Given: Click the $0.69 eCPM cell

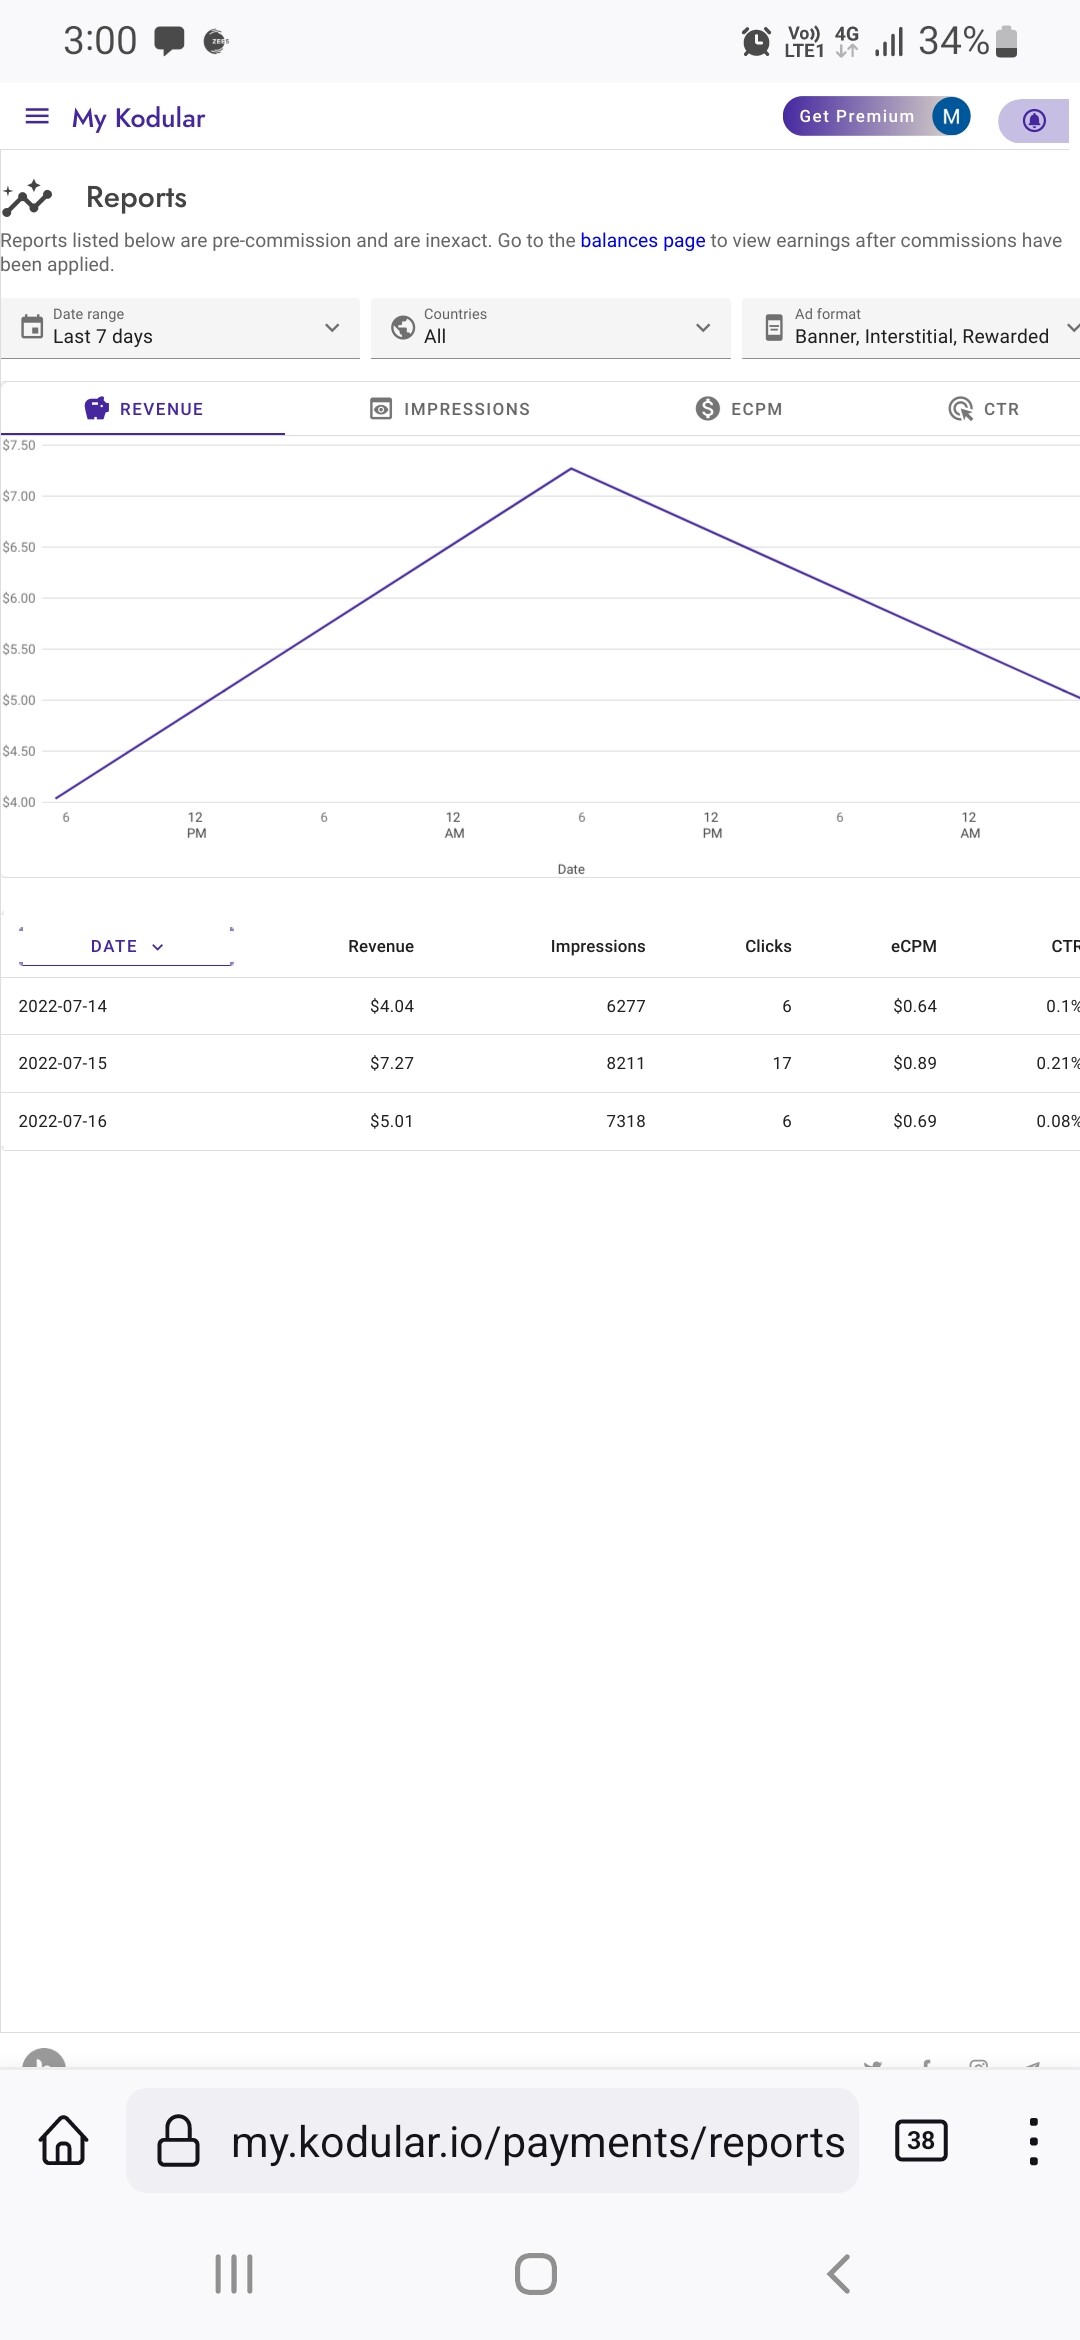Looking at the screenshot, I should click(x=915, y=1121).
